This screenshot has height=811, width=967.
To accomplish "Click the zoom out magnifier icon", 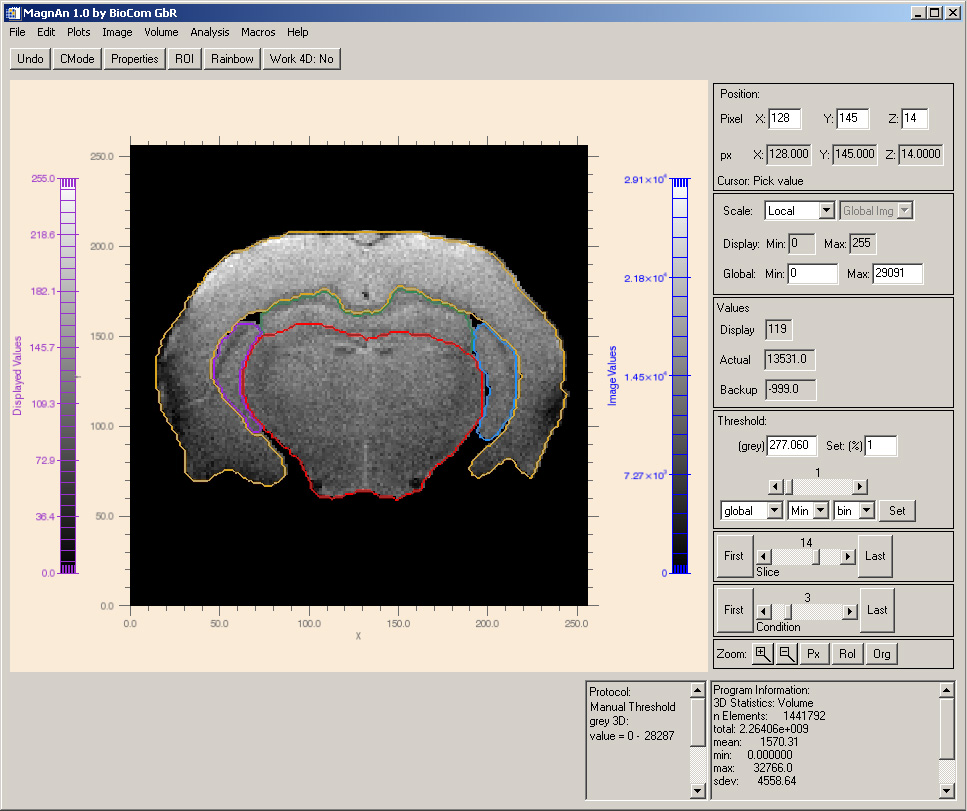I will [787, 654].
